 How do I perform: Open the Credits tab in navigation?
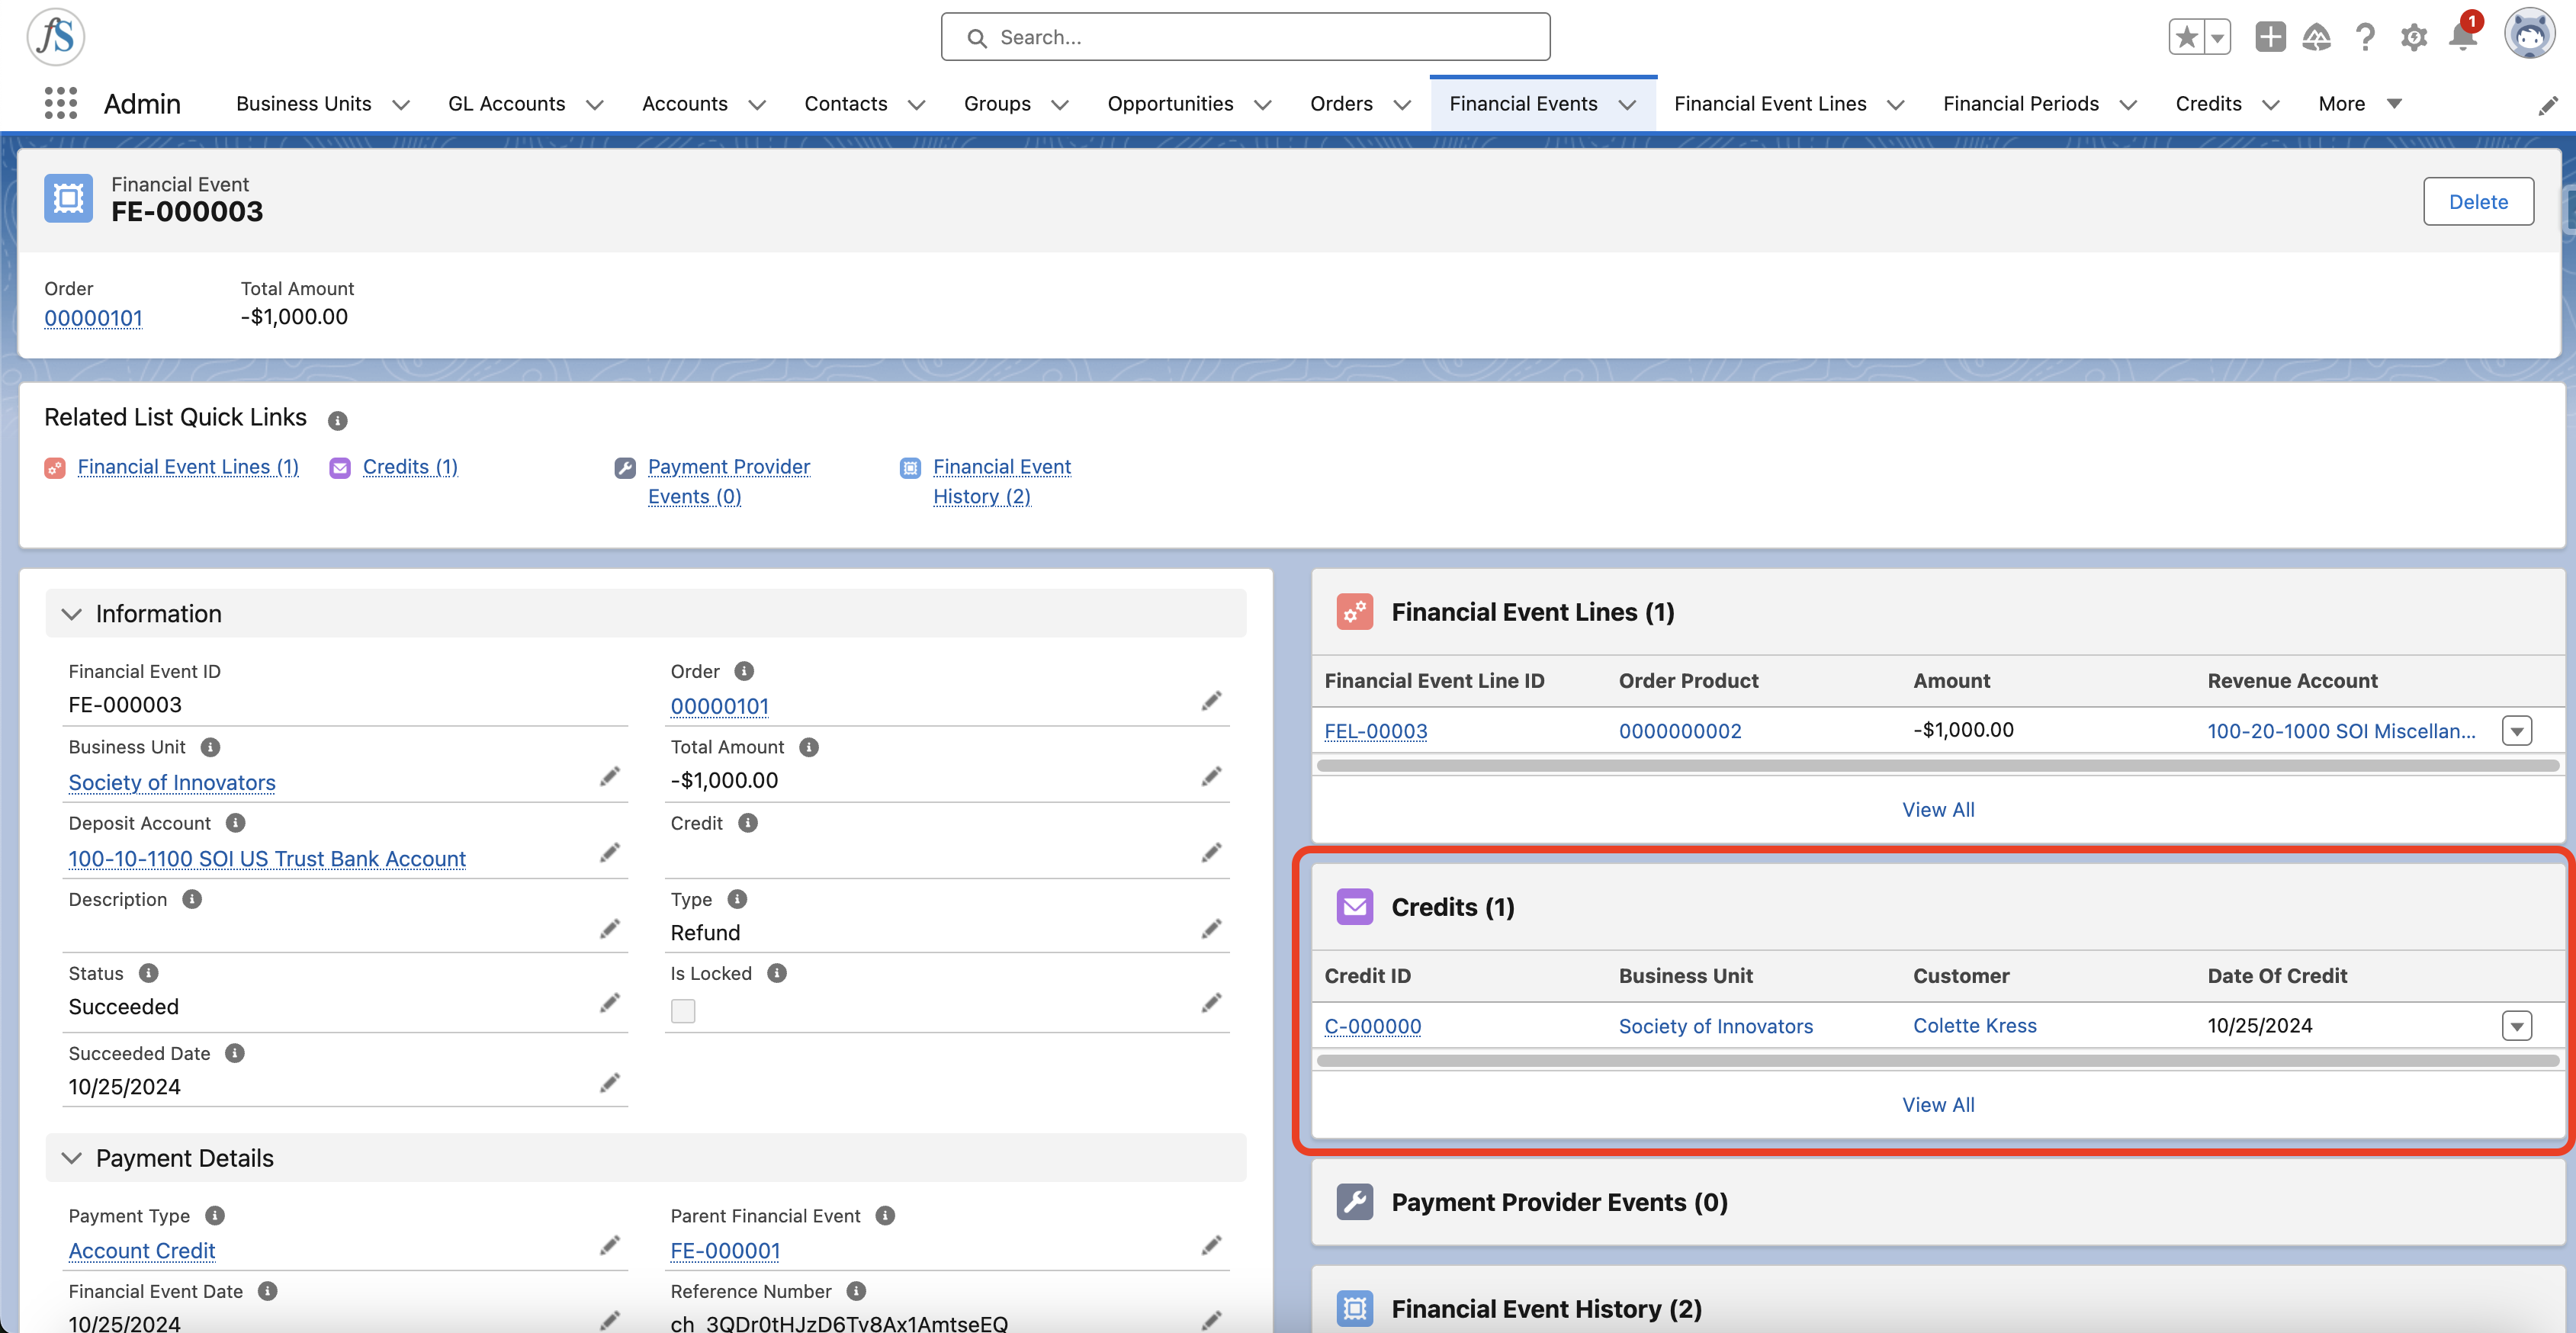click(x=2208, y=104)
